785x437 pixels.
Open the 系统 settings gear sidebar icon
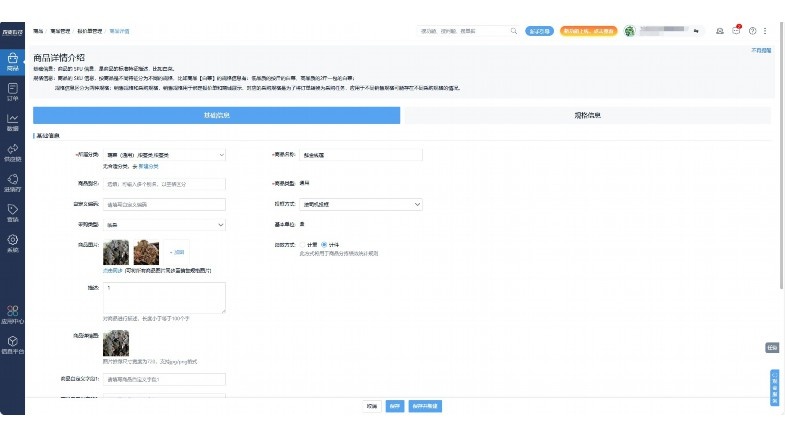[x=13, y=244]
